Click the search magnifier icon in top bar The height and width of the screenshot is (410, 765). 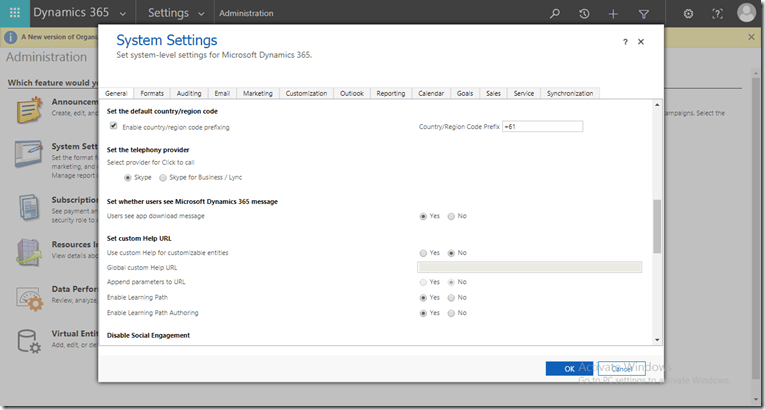pyautogui.click(x=555, y=14)
